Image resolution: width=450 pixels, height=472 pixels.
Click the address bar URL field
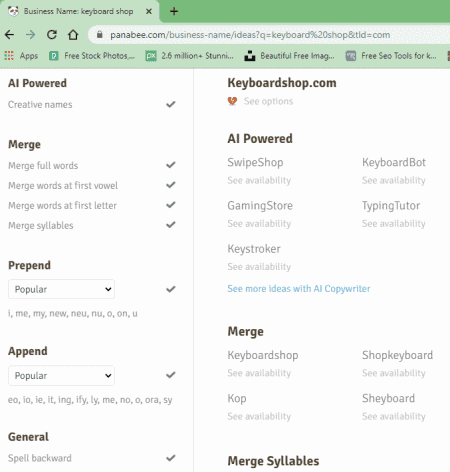250,35
